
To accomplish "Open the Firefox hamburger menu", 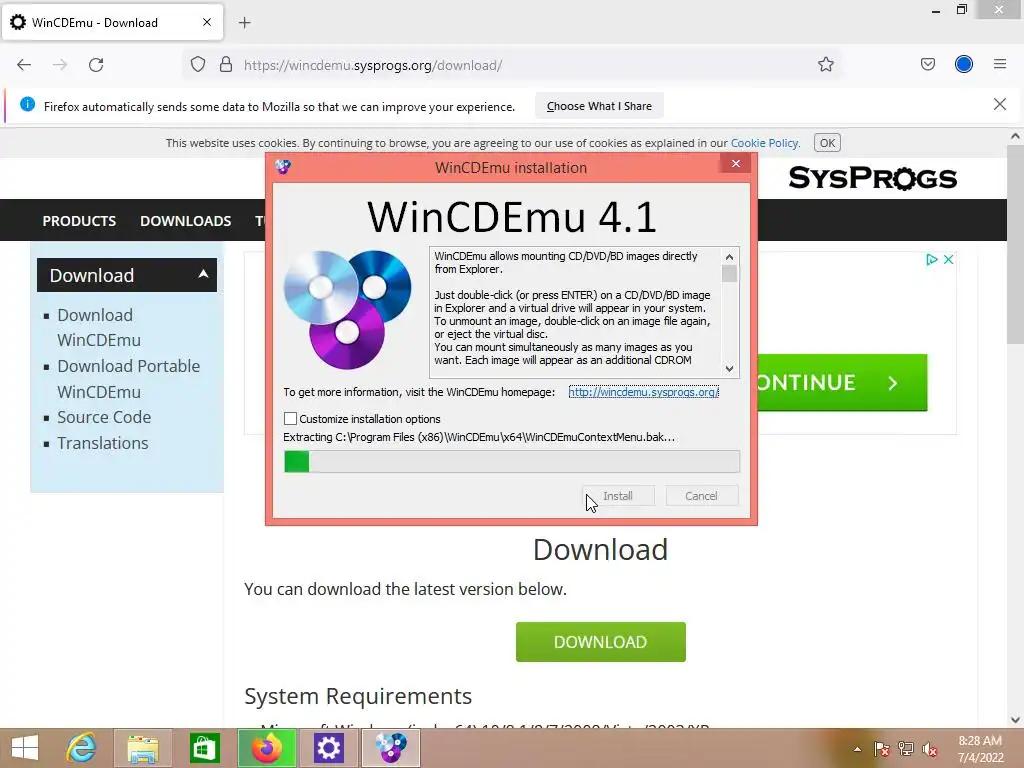I will pos(1000,64).
